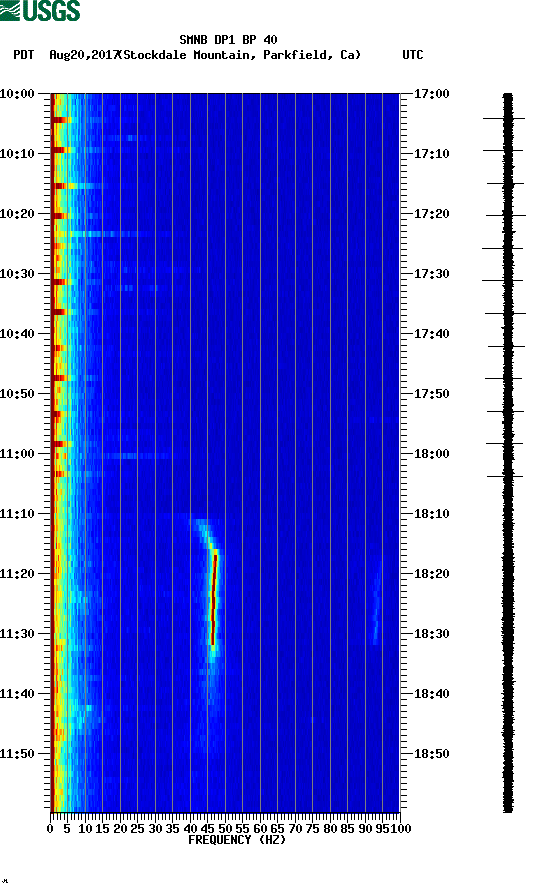Click the 85 Hz frequency tick label
Image resolution: width=552 pixels, height=892 pixels.
(348, 829)
